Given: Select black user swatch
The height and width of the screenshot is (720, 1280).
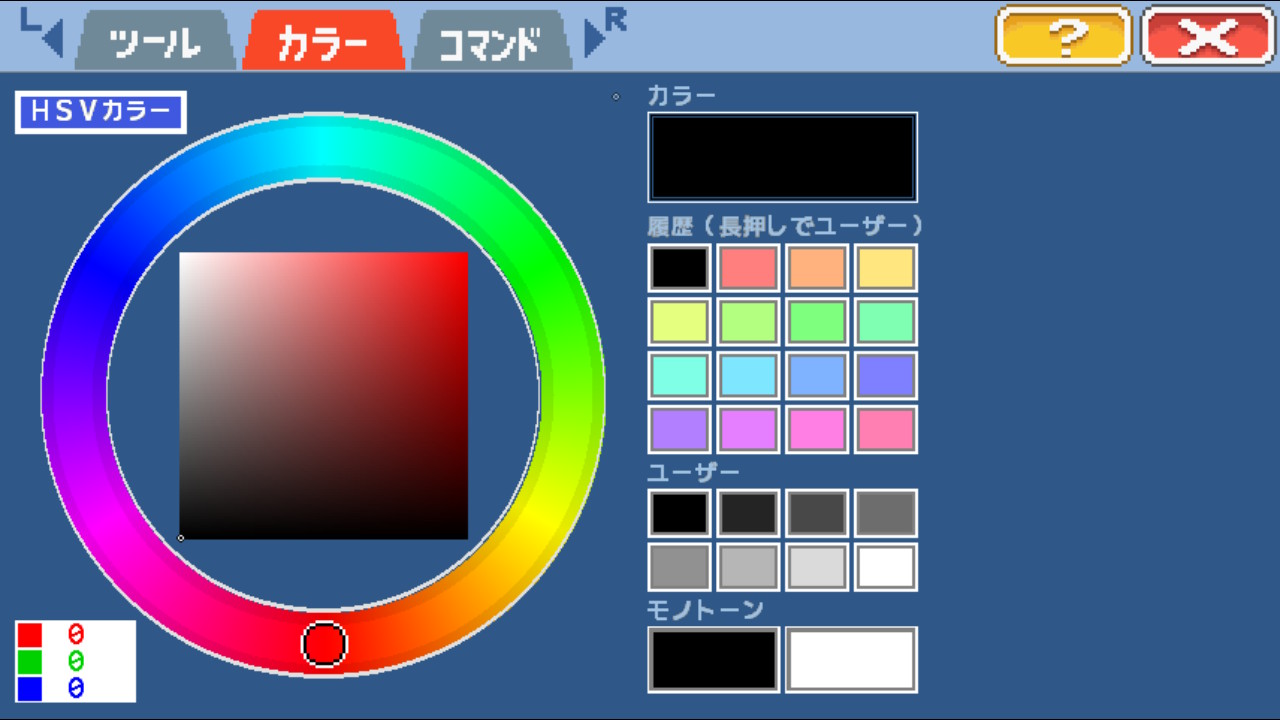Looking at the screenshot, I should pos(680,513).
